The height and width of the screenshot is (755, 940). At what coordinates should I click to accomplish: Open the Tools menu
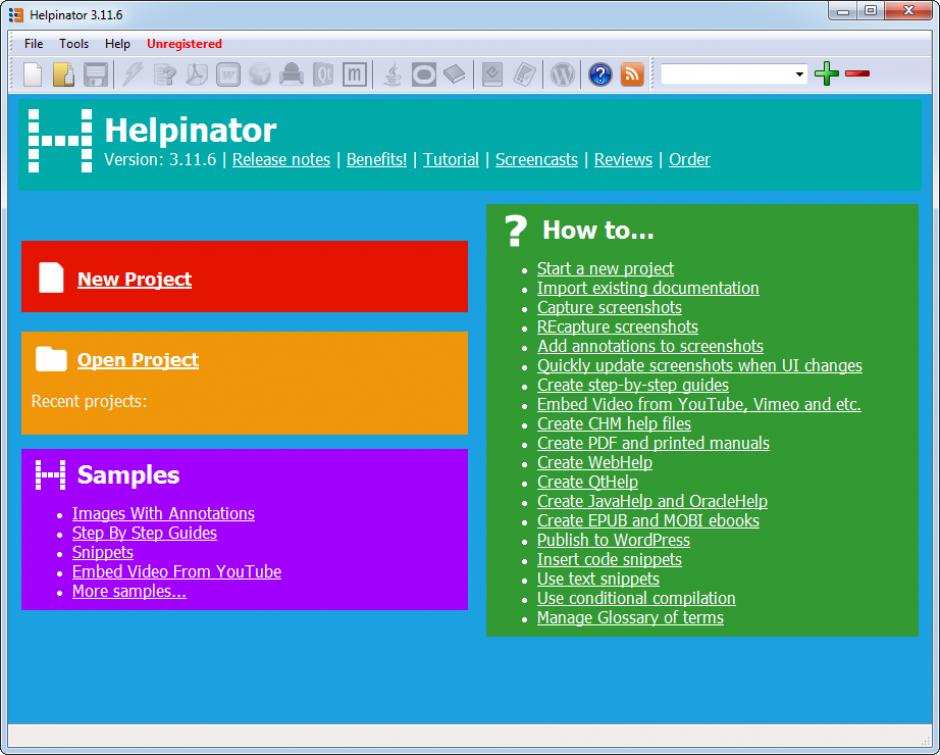[74, 44]
